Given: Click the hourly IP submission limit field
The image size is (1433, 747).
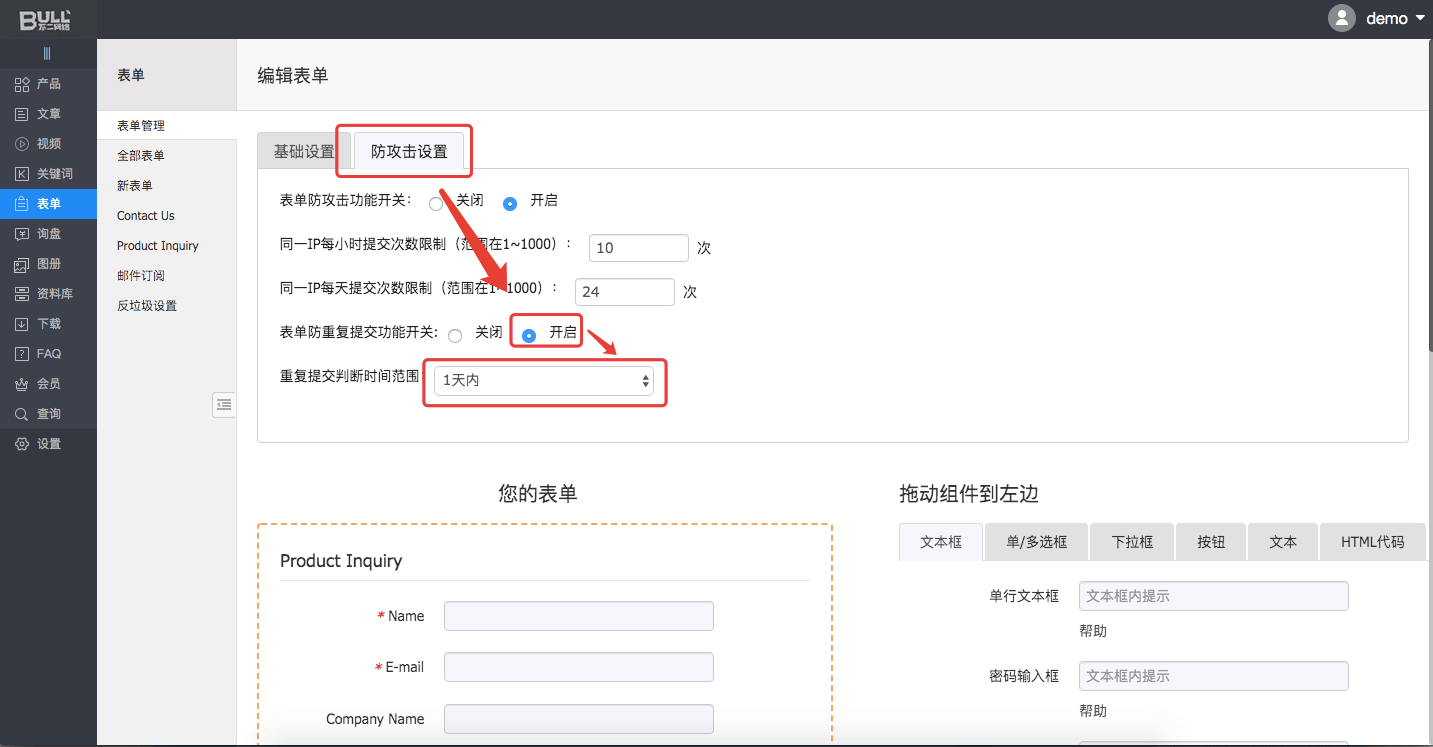Looking at the screenshot, I should 638,248.
